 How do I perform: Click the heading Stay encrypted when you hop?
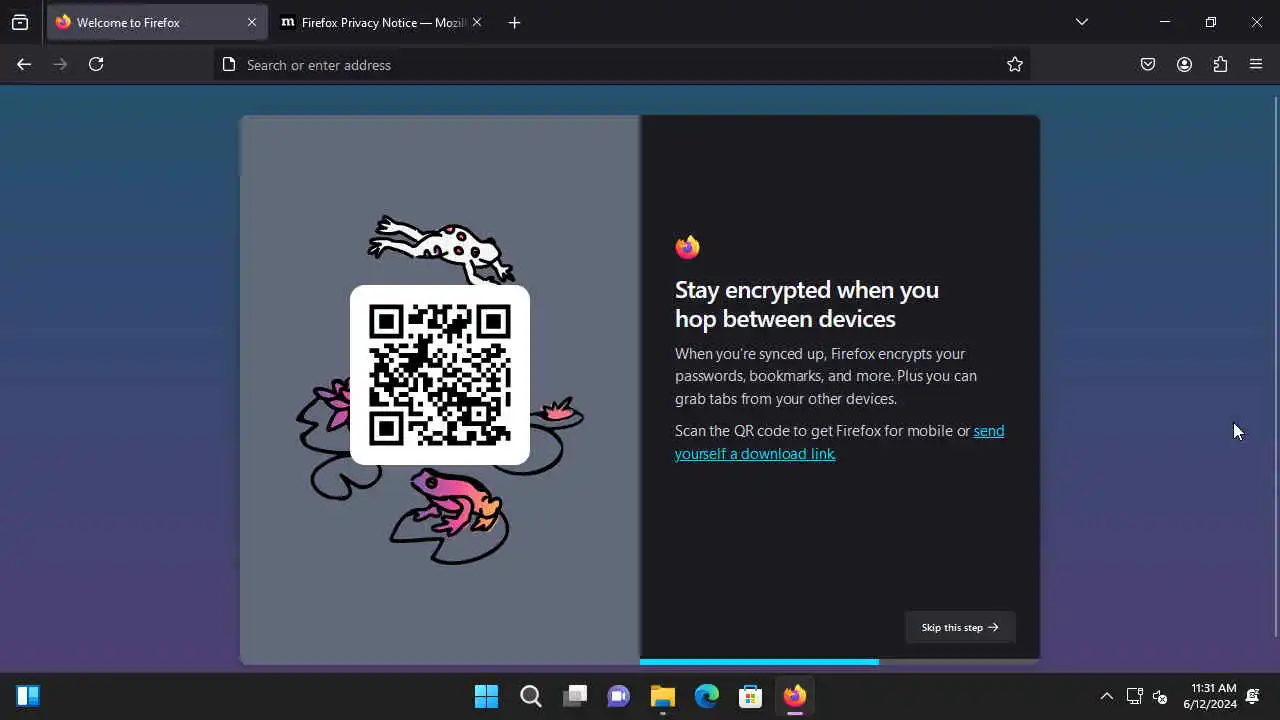point(807,304)
